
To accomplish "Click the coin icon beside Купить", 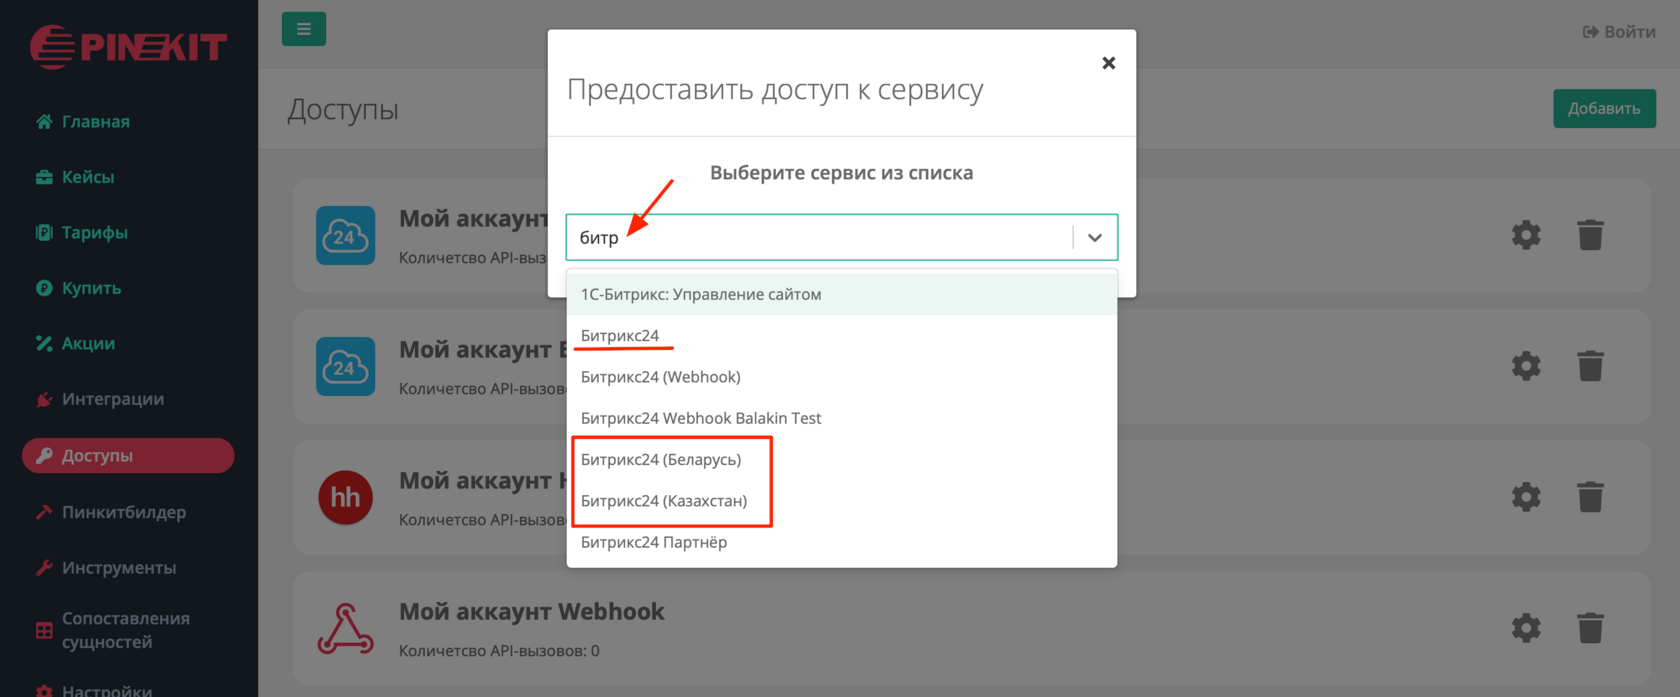I will (x=44, y=288).
